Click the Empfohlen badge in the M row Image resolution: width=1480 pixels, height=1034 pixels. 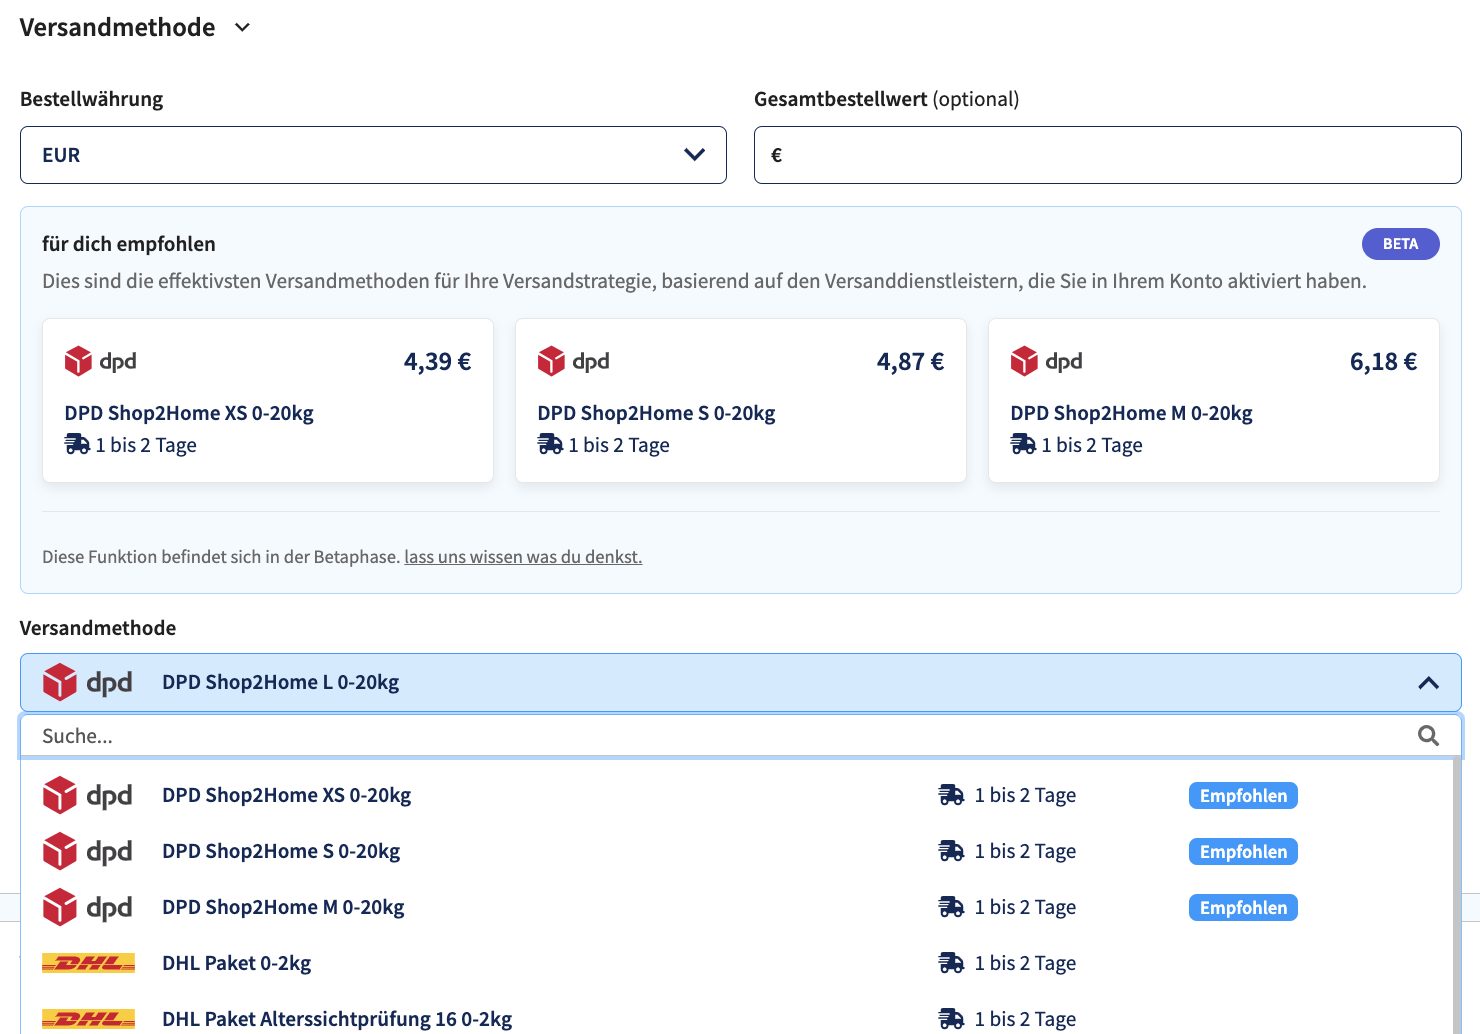(1243, 908)
